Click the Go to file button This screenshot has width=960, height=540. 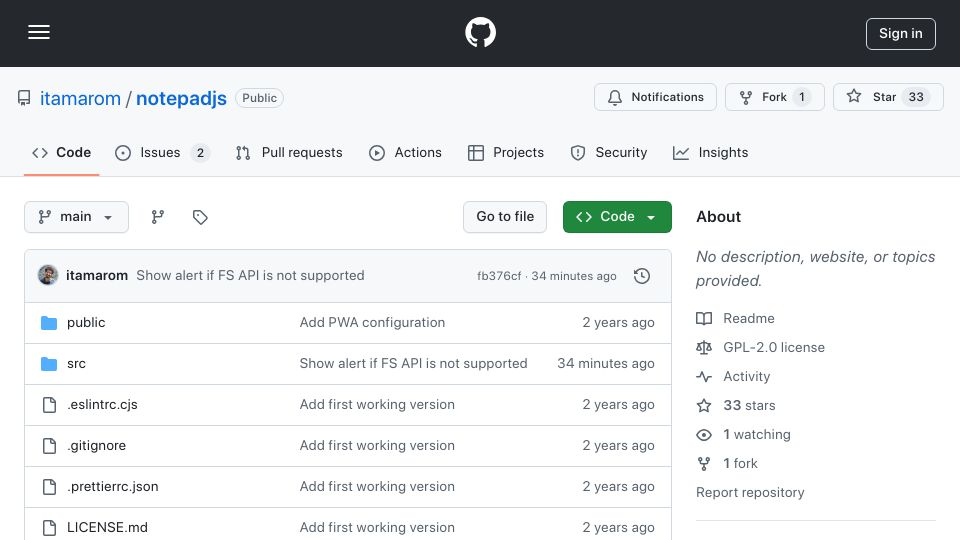(505, 217)
